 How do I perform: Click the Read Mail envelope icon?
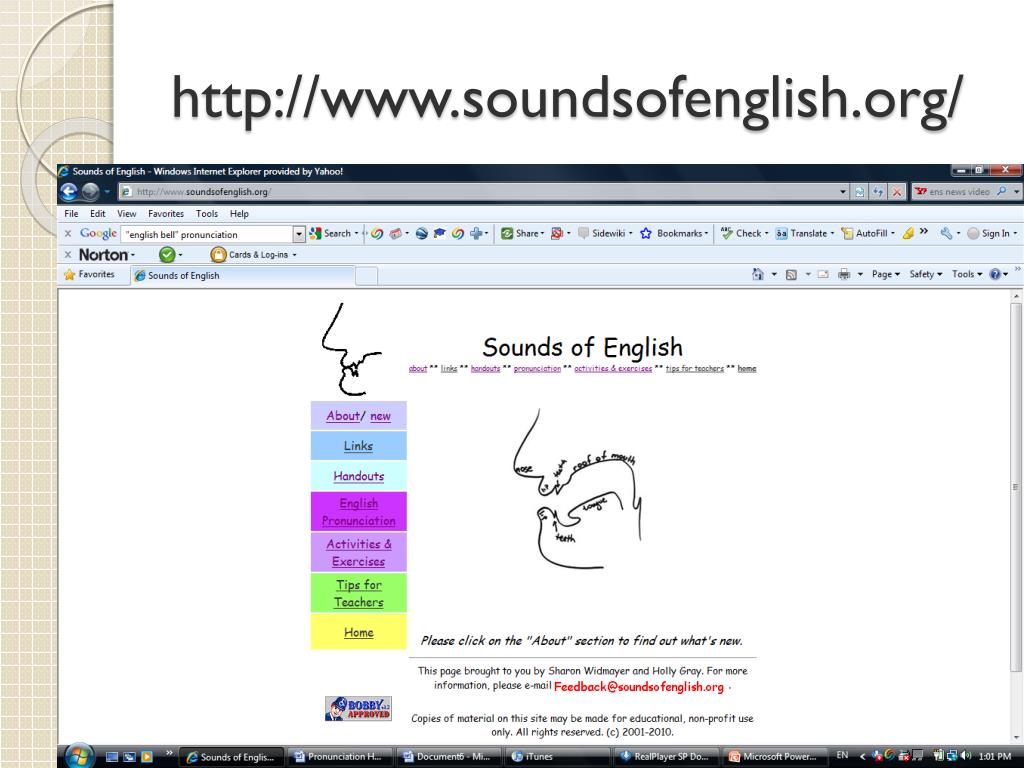[x=823, y=274]
